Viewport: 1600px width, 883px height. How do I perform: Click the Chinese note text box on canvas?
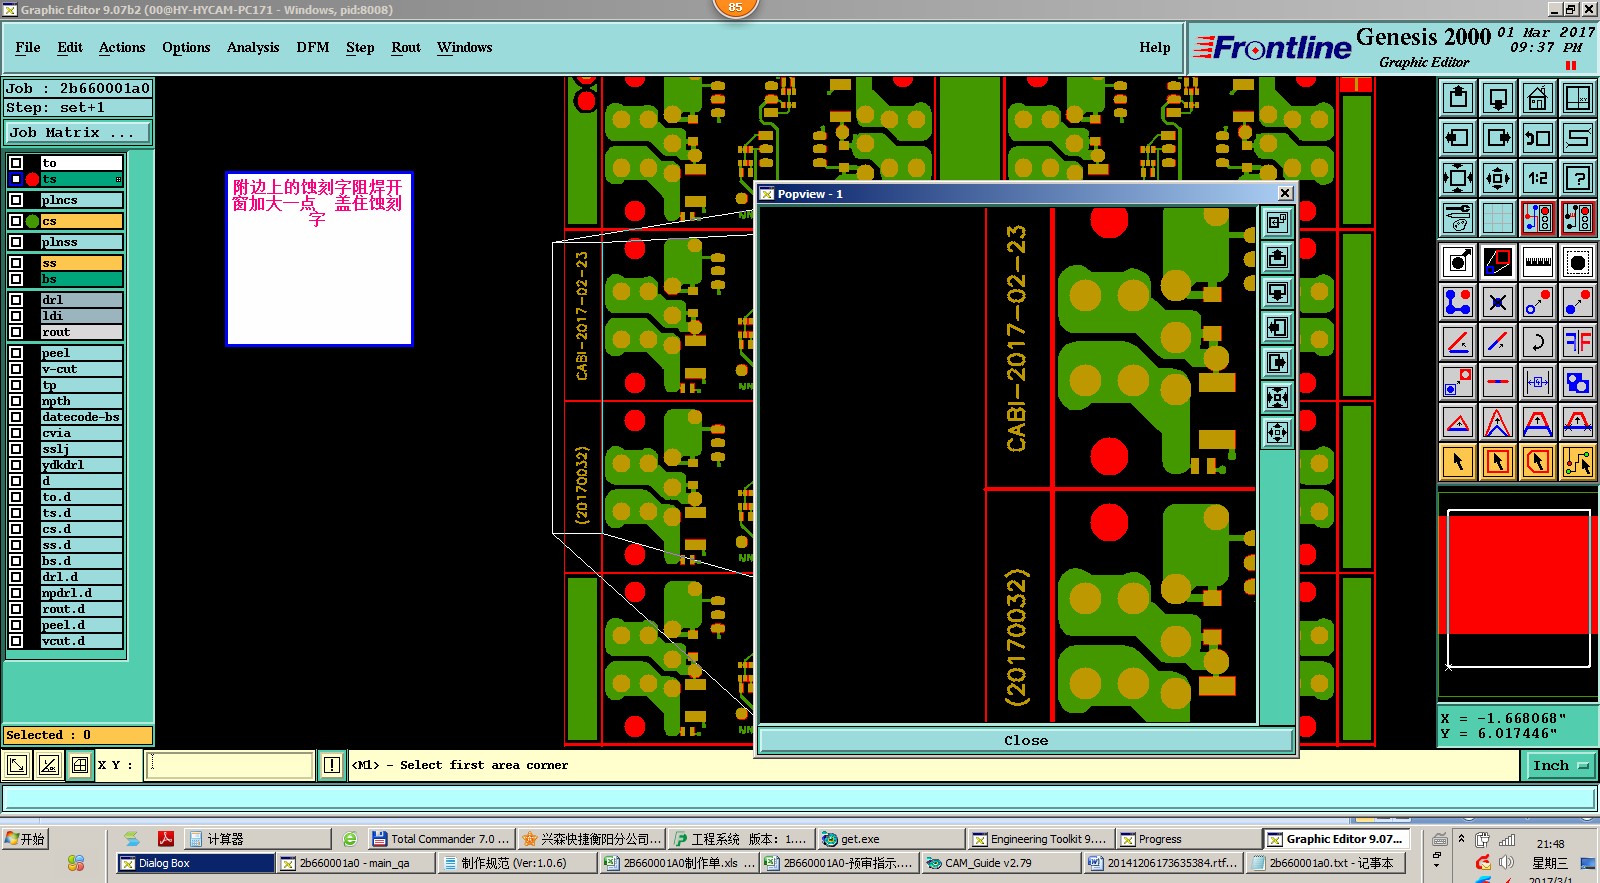click(319, 259)
